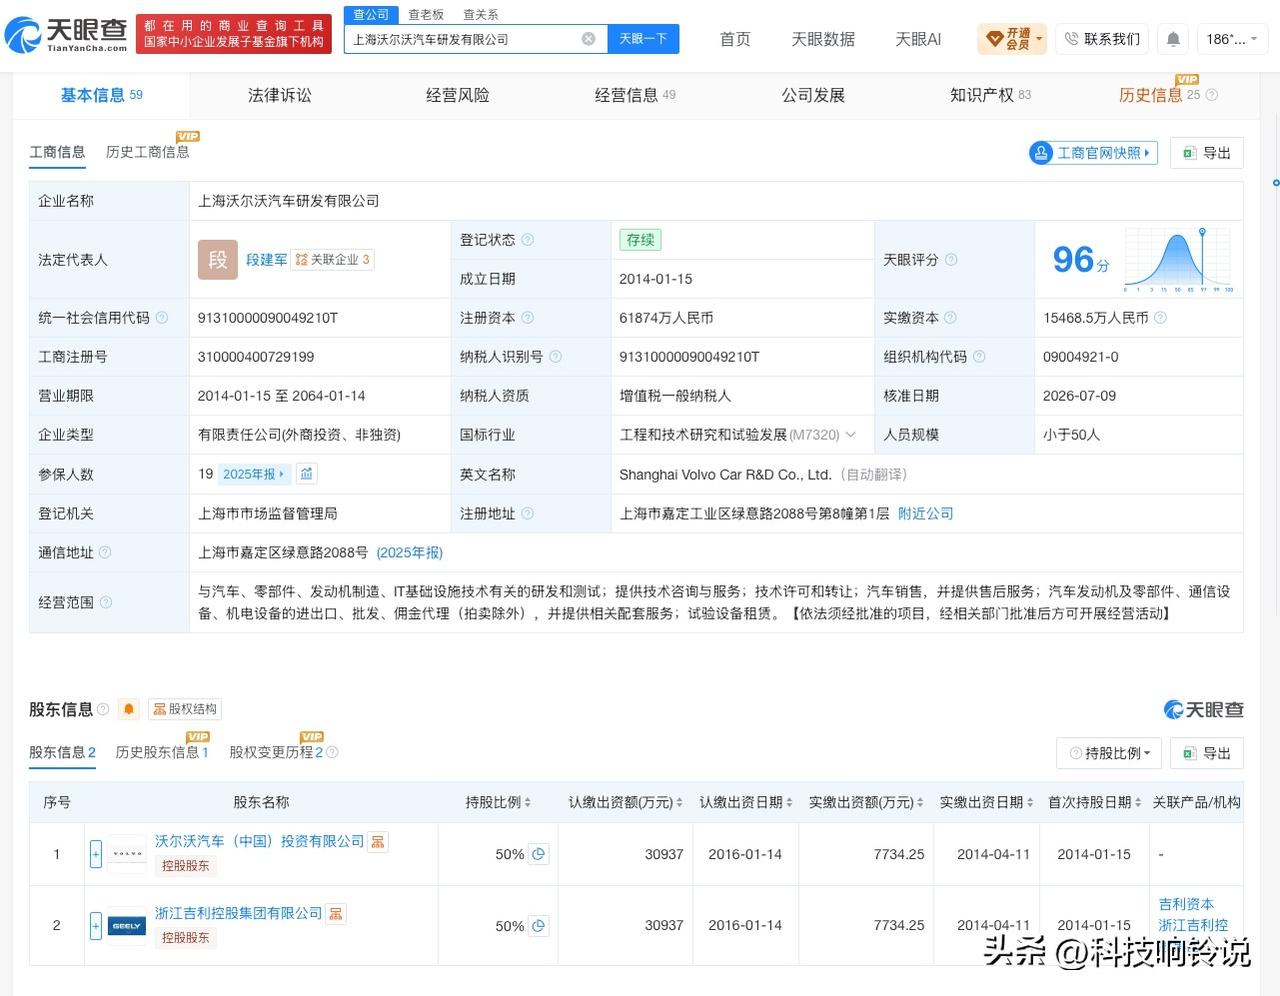
Task: Expand the 沃尔沃汽车 shareholder row
Action: (96, 854)
